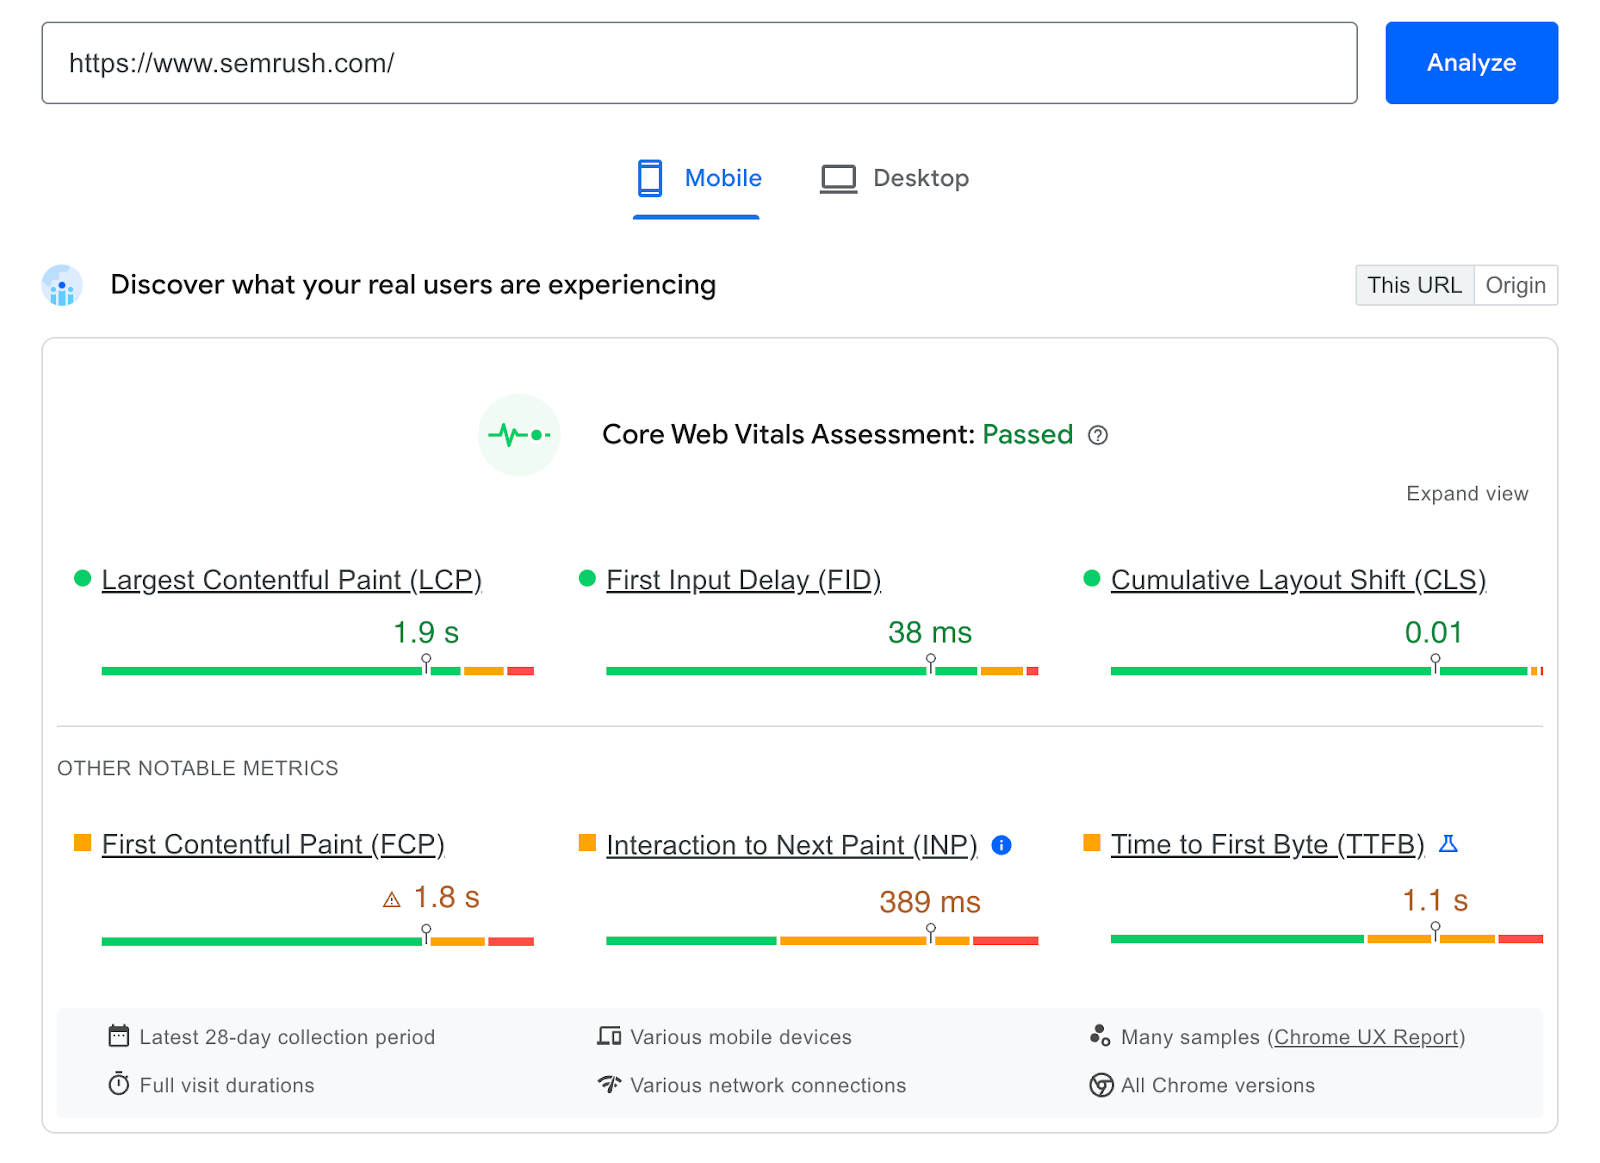The image size is (1600, 1163).
Task: Click the experimental flask icon next to TTFB
Action: click(1449, 844)
